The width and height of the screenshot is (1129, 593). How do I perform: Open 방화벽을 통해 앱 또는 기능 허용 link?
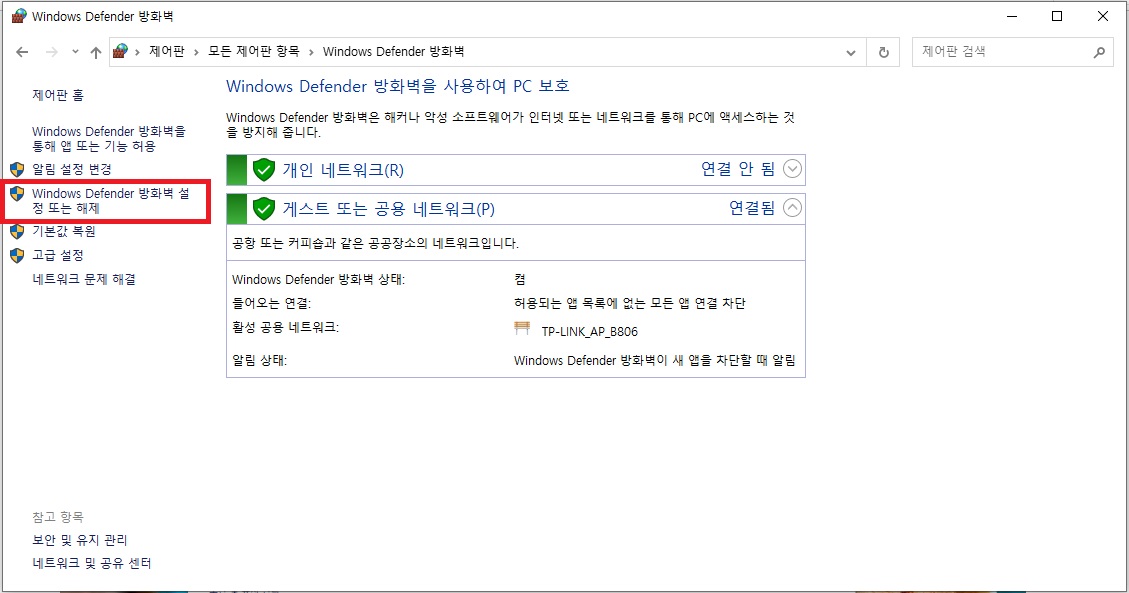tap(109, 138)
